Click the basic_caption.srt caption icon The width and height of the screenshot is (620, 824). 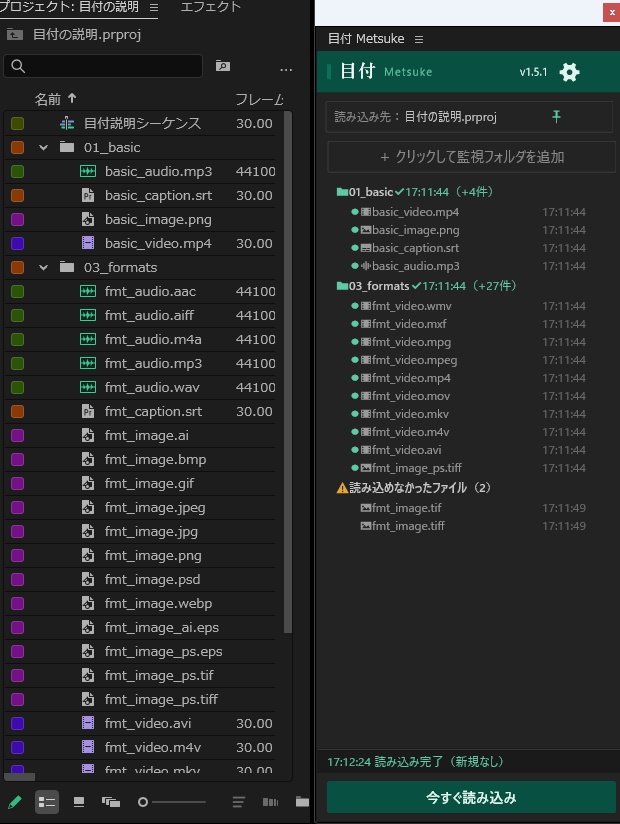[x=88, y=195]
